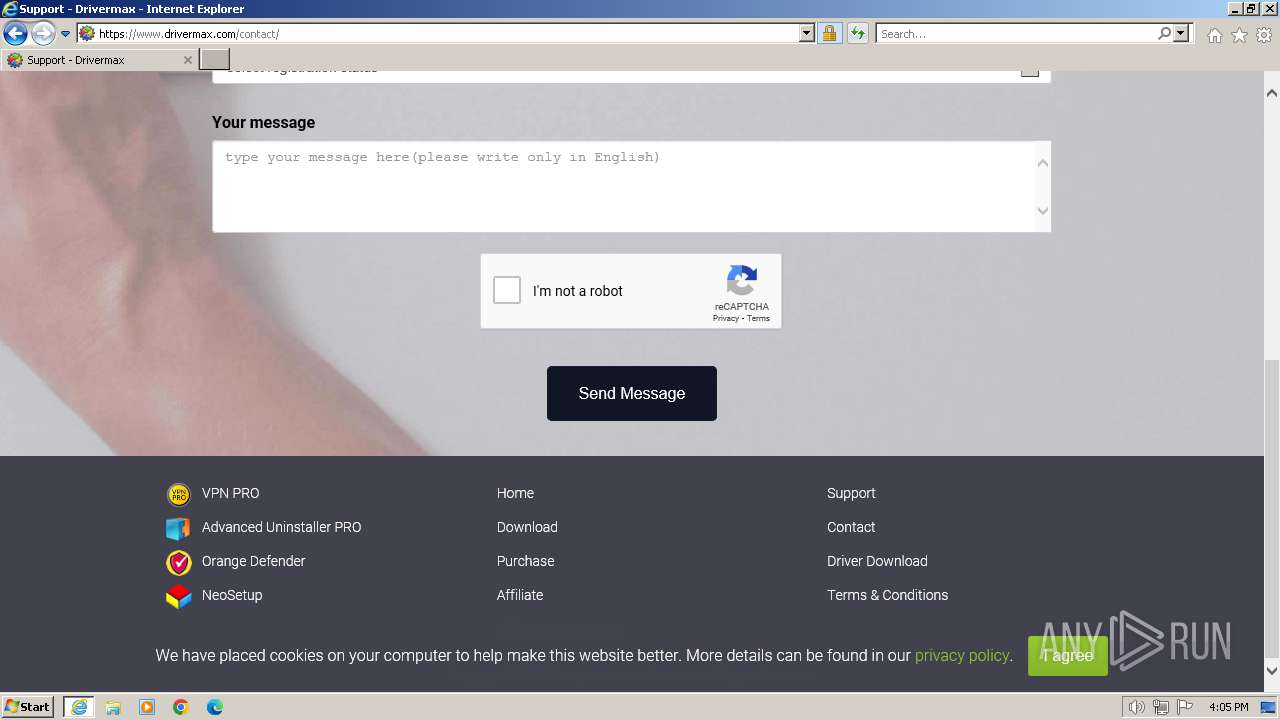The height and width of the screenshot is (720, 1280).
Task: Launch Microsoft Edge from taskbar
Action: point(215,707)
